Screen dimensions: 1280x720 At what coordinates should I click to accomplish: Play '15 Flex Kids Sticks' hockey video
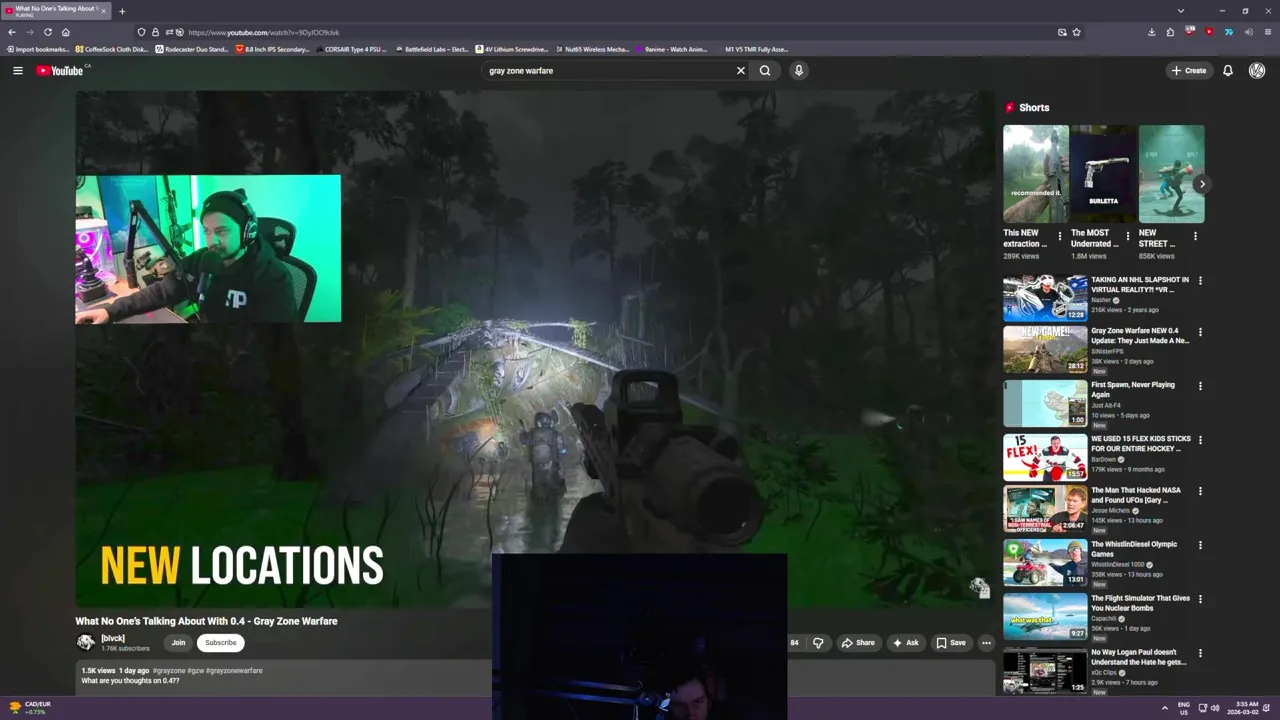1045,457
